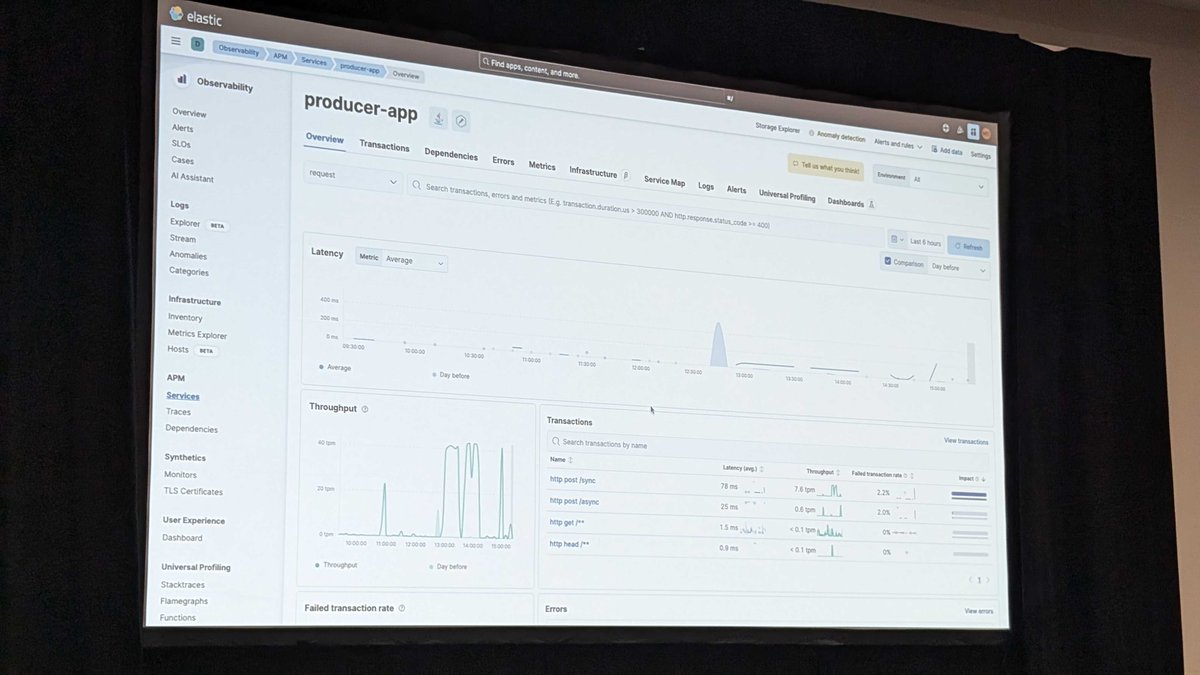Viewport: 1200px width, 675px height.
Task: Focus the Search transactions, errors and metrics bar
Action: tap(646, 211)
